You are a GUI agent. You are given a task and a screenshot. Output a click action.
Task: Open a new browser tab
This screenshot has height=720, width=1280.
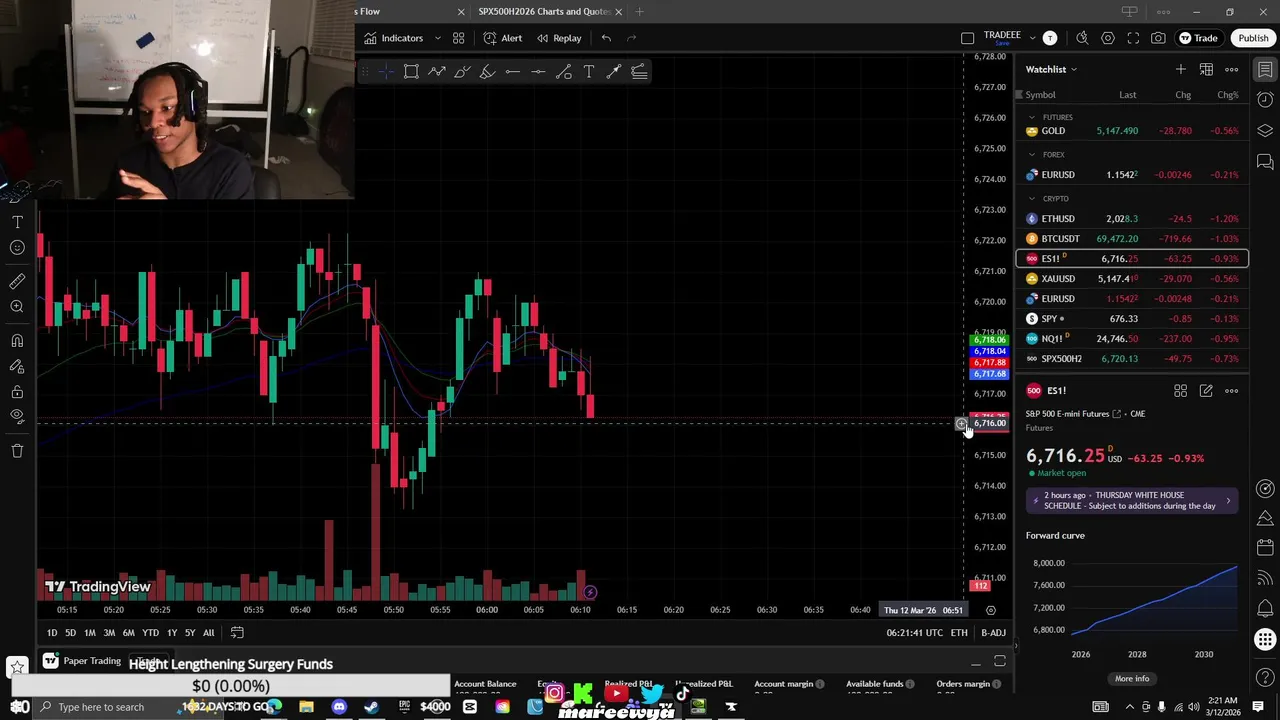[640, 12]
